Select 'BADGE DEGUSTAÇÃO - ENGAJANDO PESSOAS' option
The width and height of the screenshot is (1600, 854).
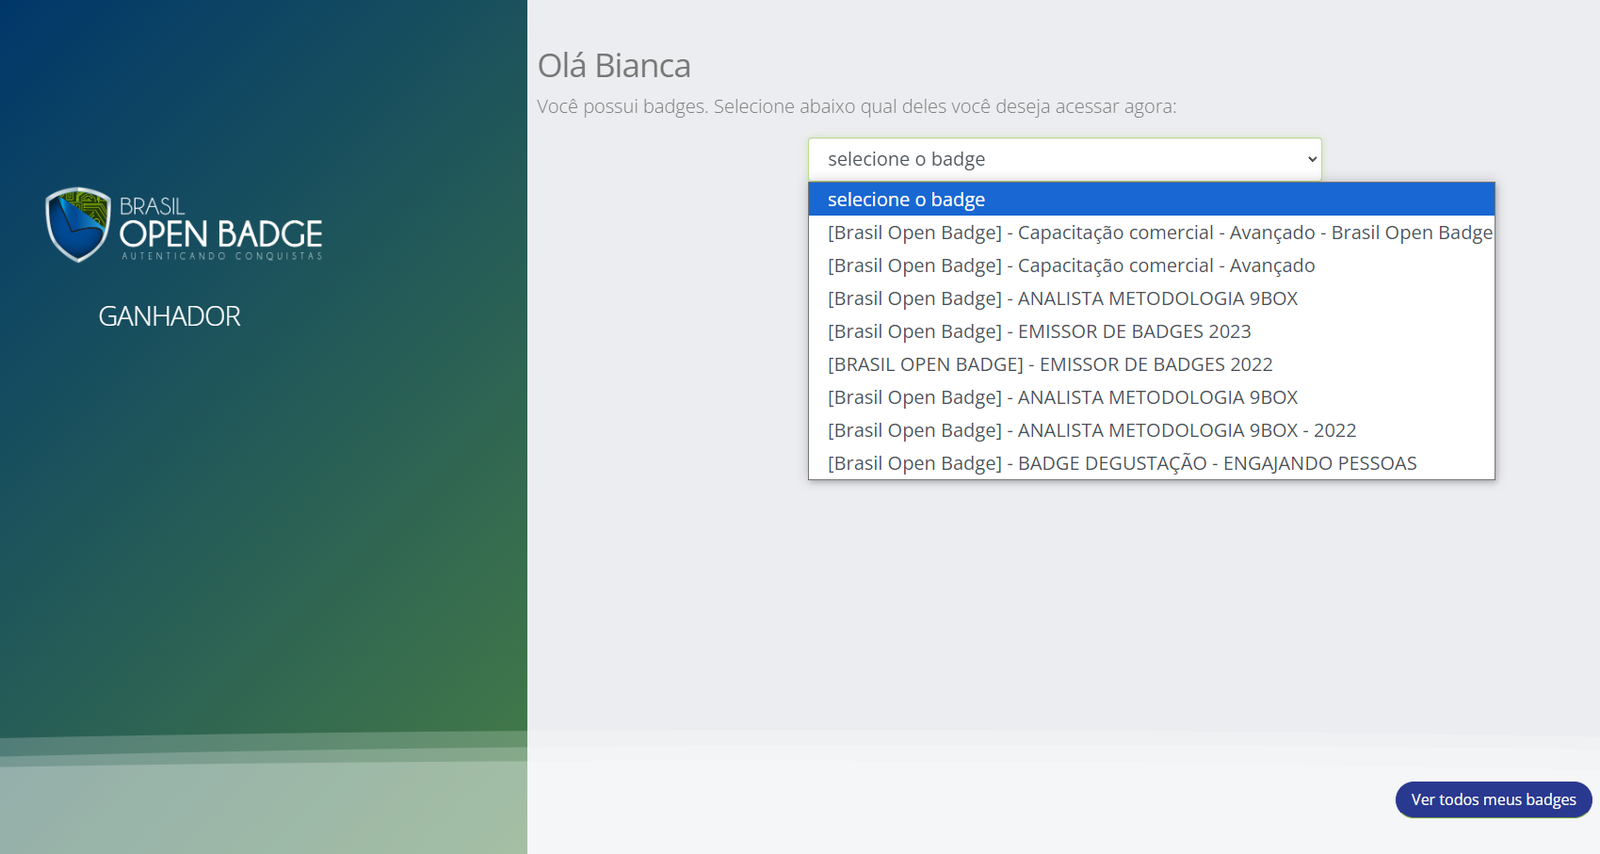(x=1151, y=463)
